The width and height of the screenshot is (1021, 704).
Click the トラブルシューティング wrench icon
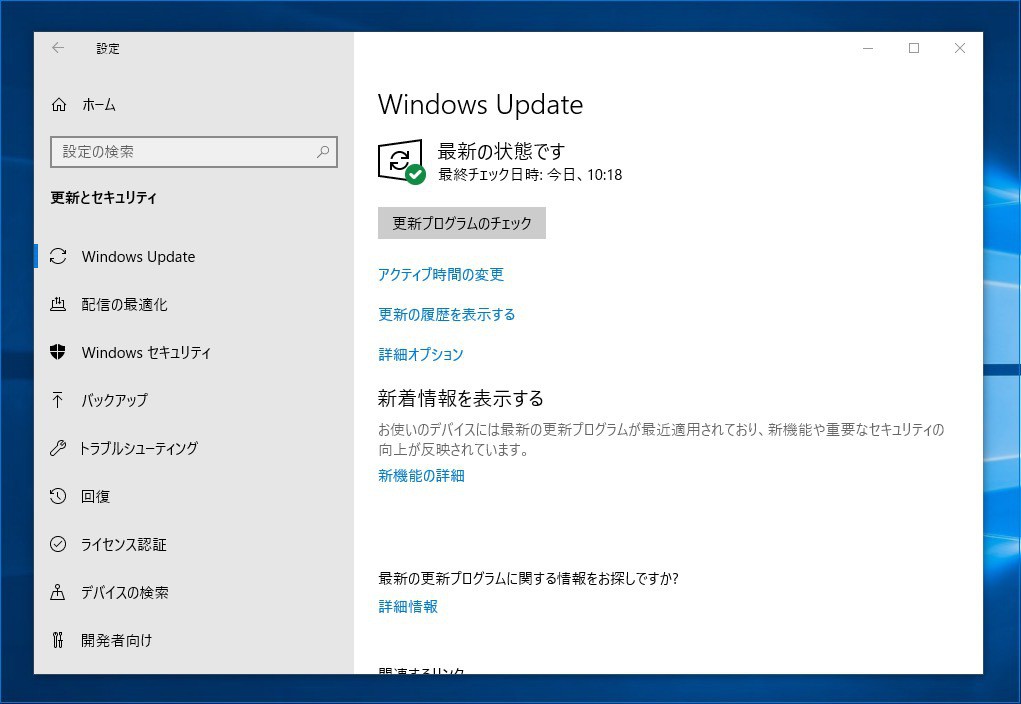point(58,448)
